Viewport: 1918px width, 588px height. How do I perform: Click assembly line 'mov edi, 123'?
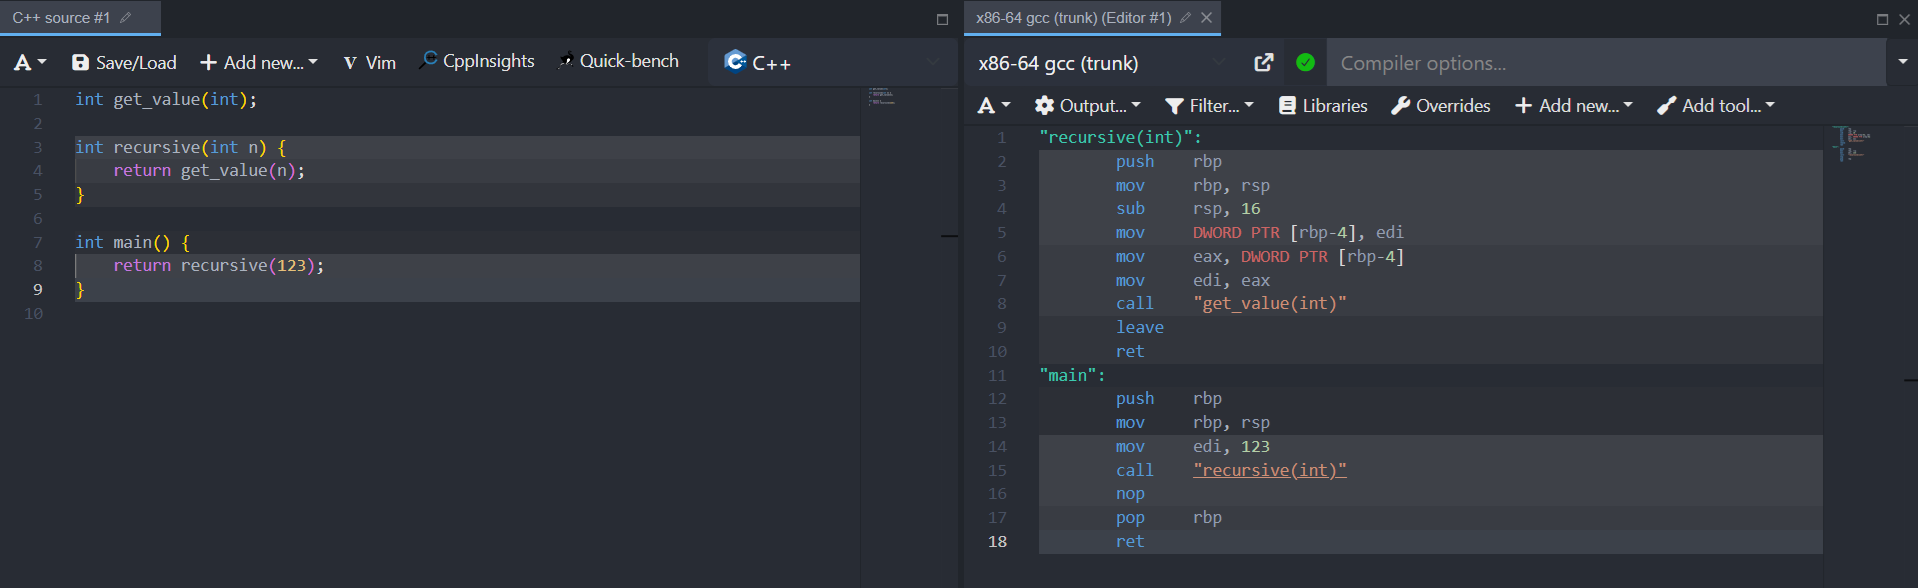pyautogui.click(x=1193, y=447)
